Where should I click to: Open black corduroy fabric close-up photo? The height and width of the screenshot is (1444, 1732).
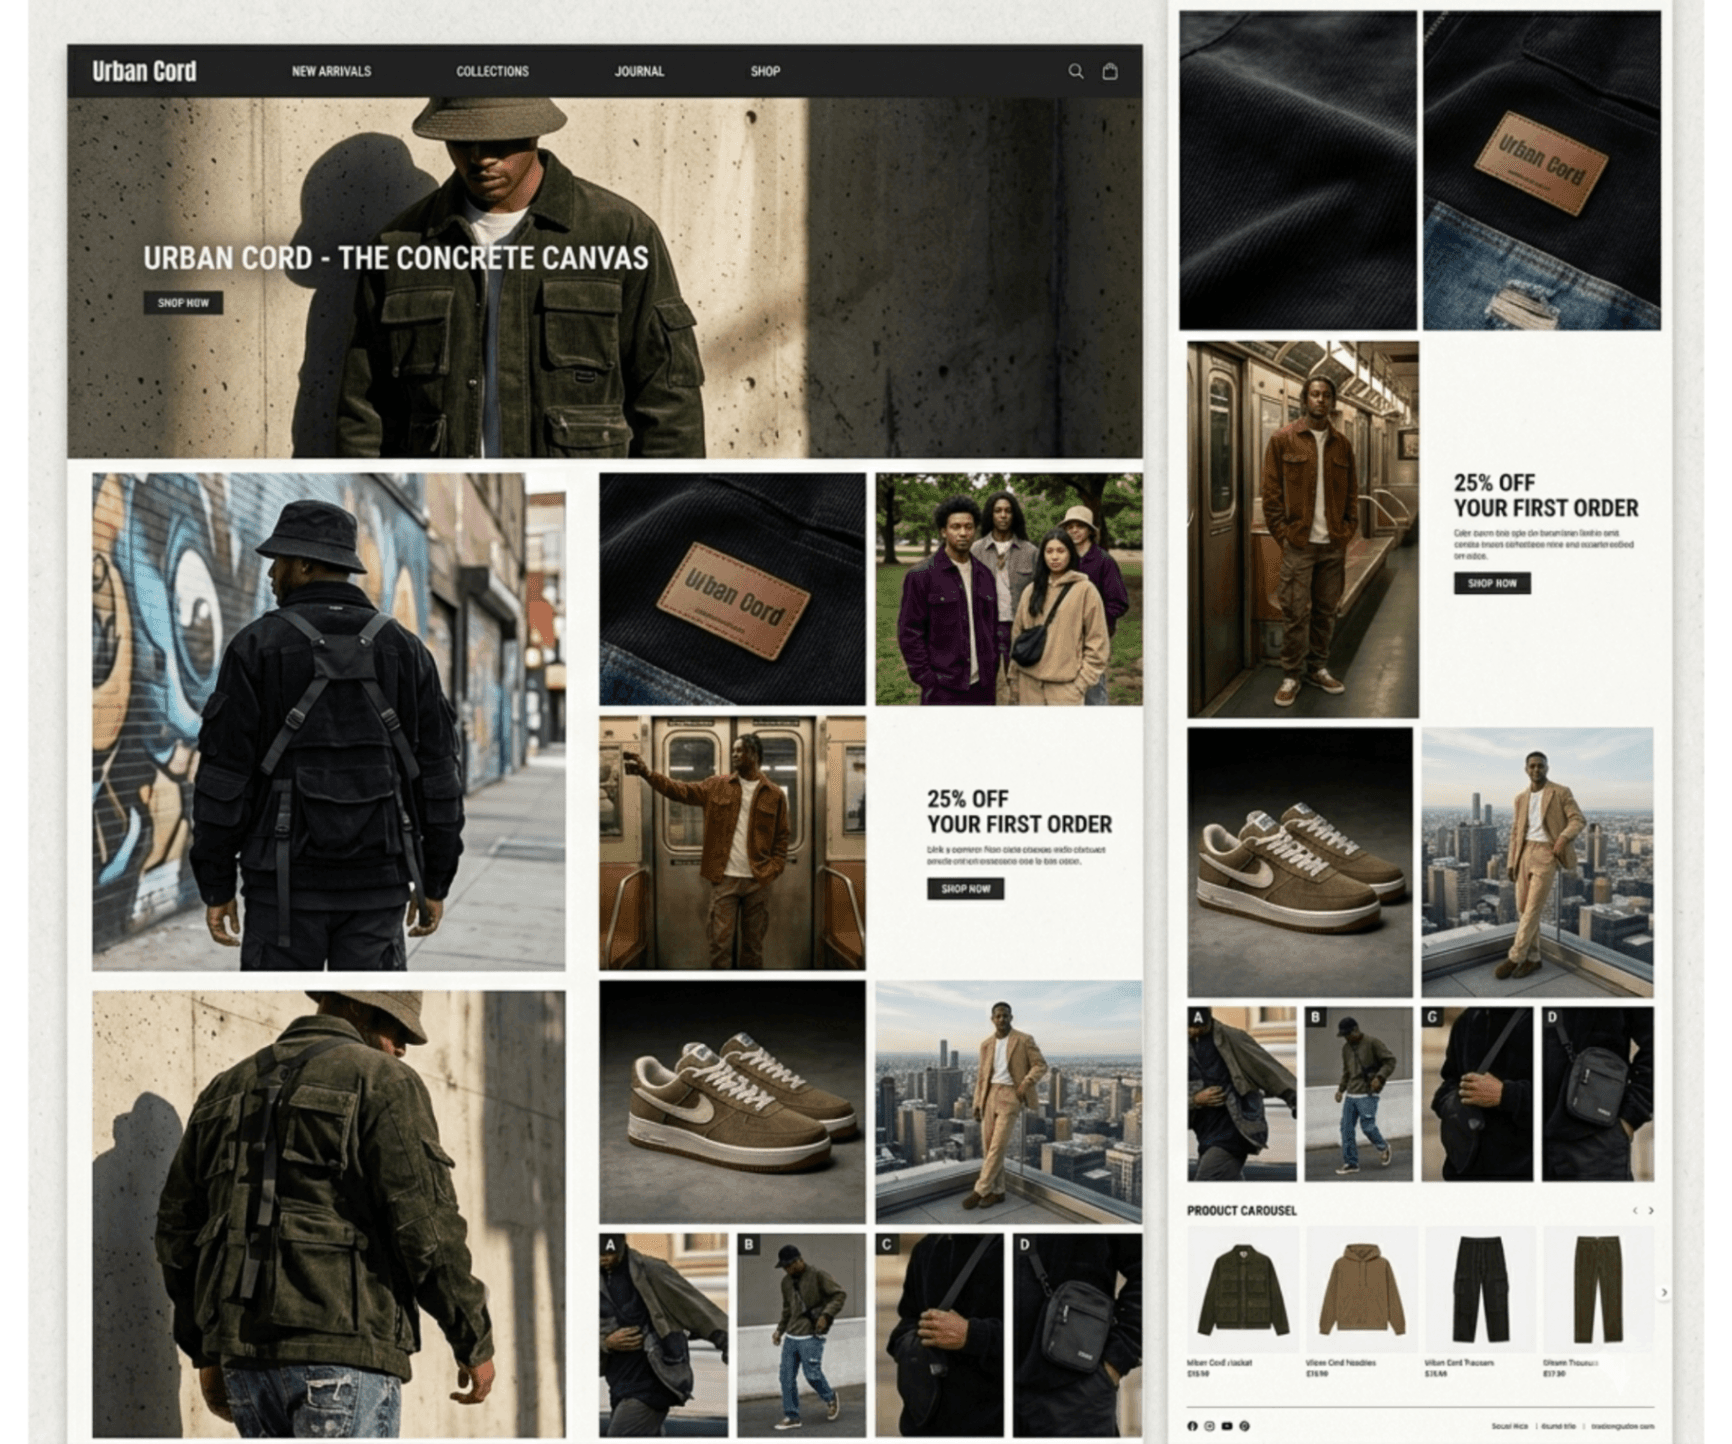tap(1298, 170)
